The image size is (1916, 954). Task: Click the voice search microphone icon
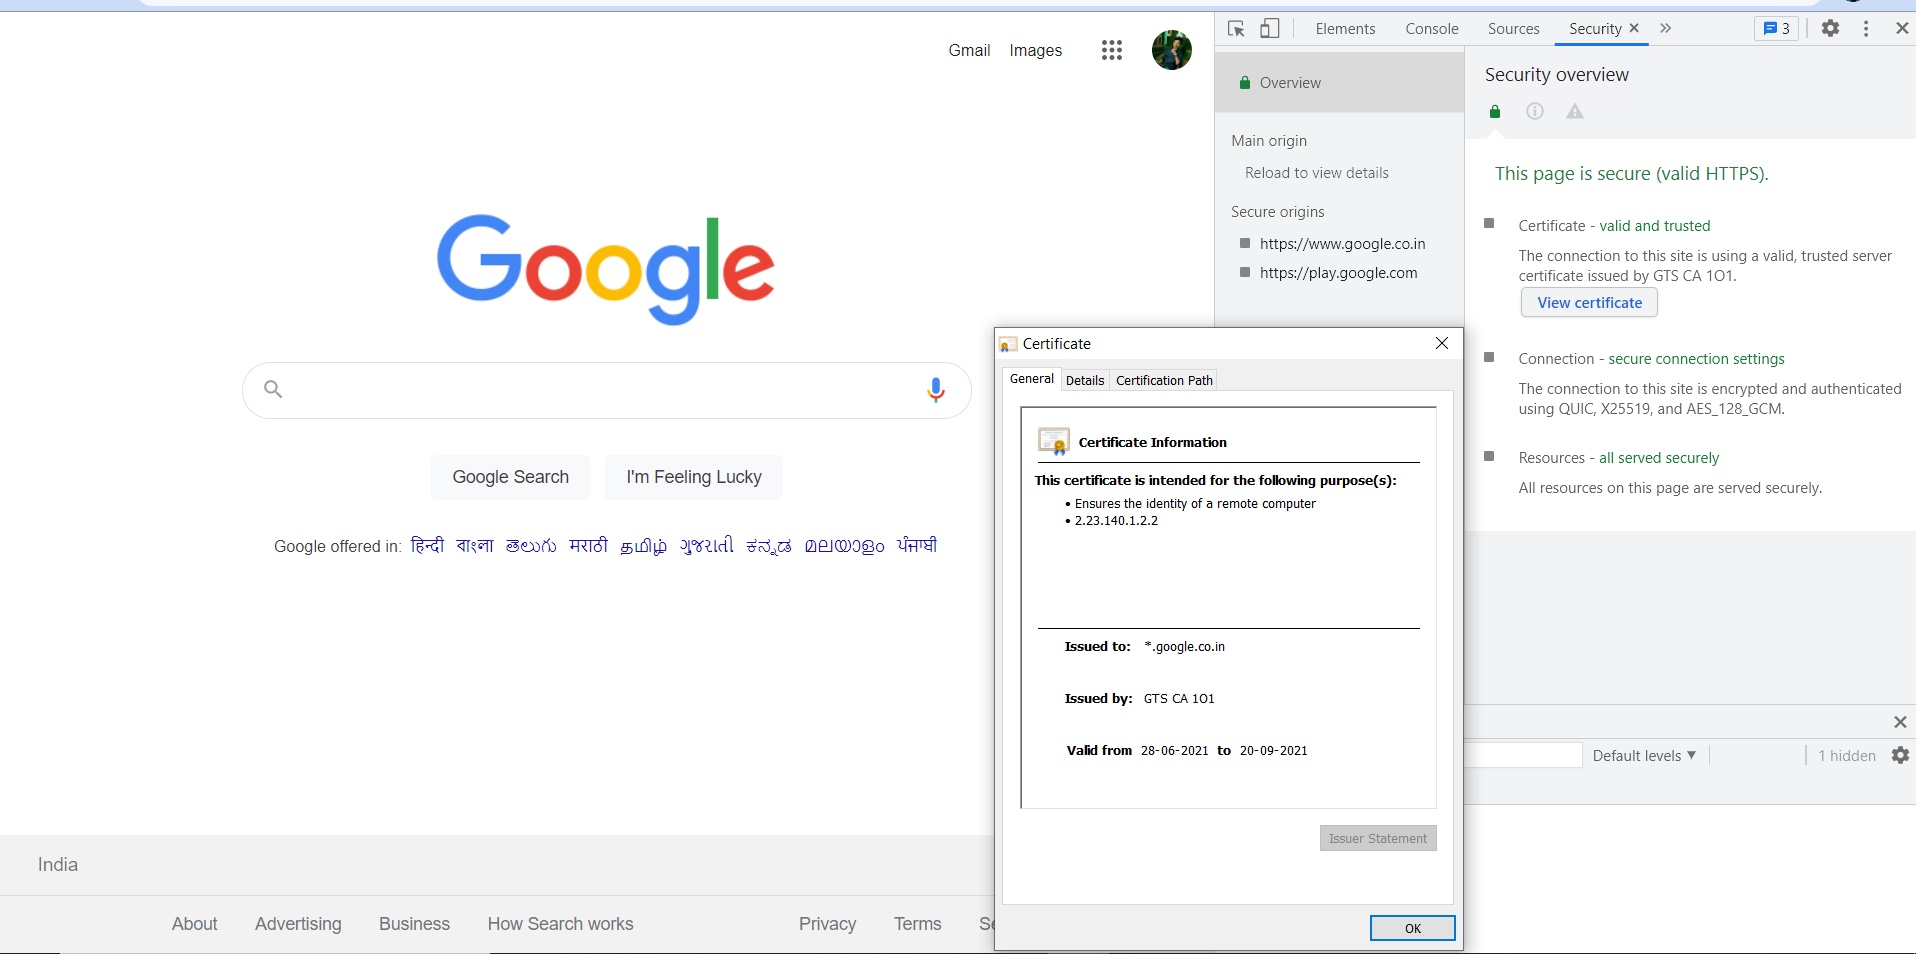tap(935, 390)
